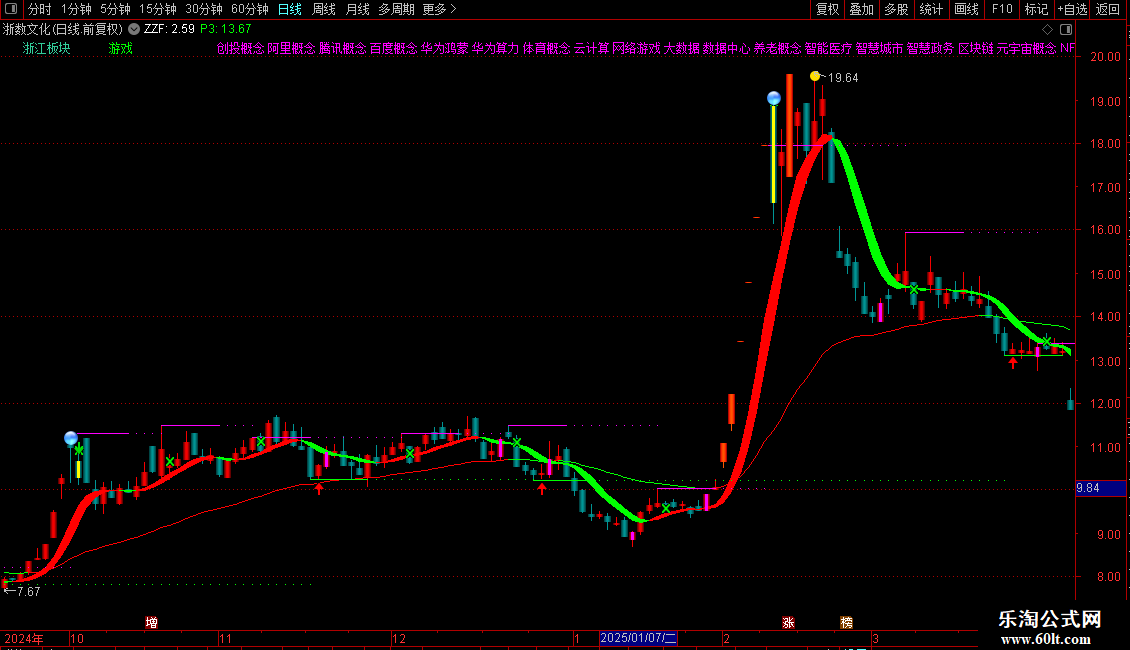Image resolution: width=1130 pixels, height=650 pixels.
Task: Activate the 画线 drawing tools
Action: (966, 9)
